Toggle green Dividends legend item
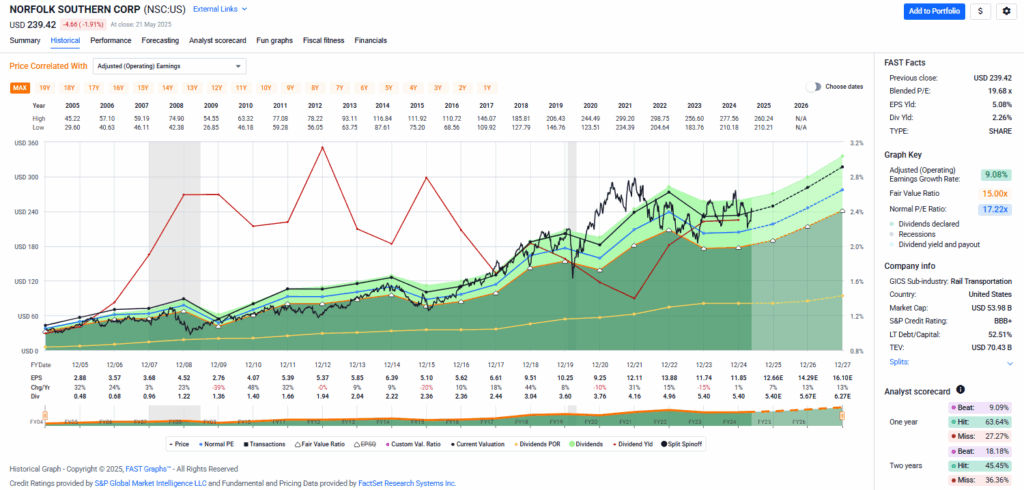The width and height of the screenshot is (1024, 490). tap(584, 444)
